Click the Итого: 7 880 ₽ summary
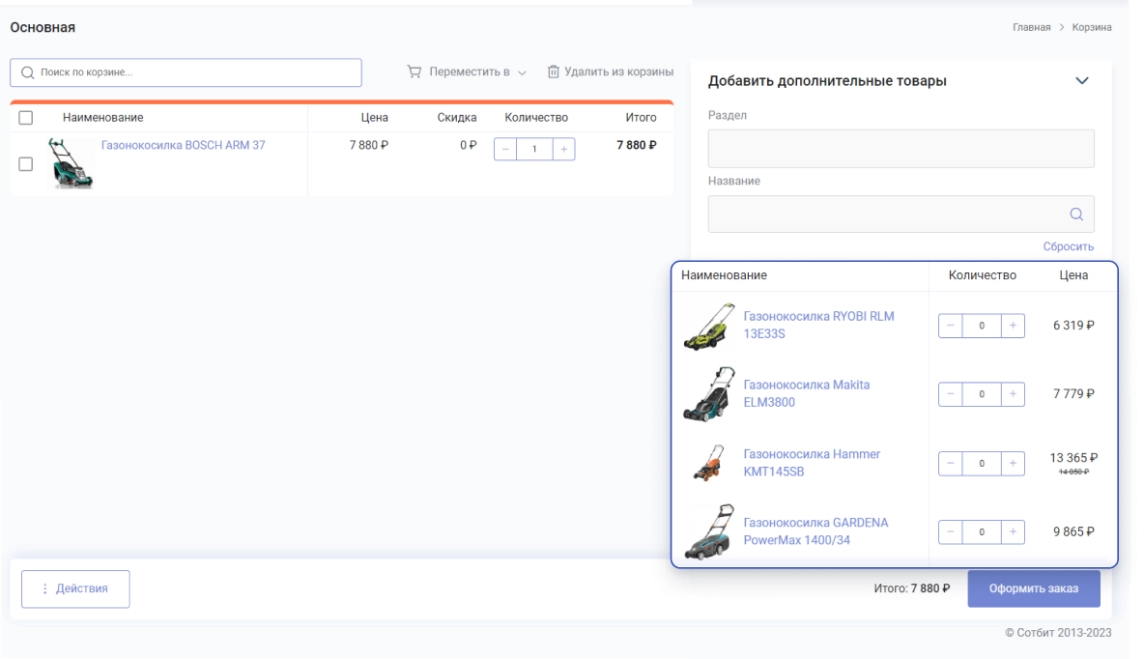Image resolution: width=1144 pixels, height=659 pixels. point(912,588)
